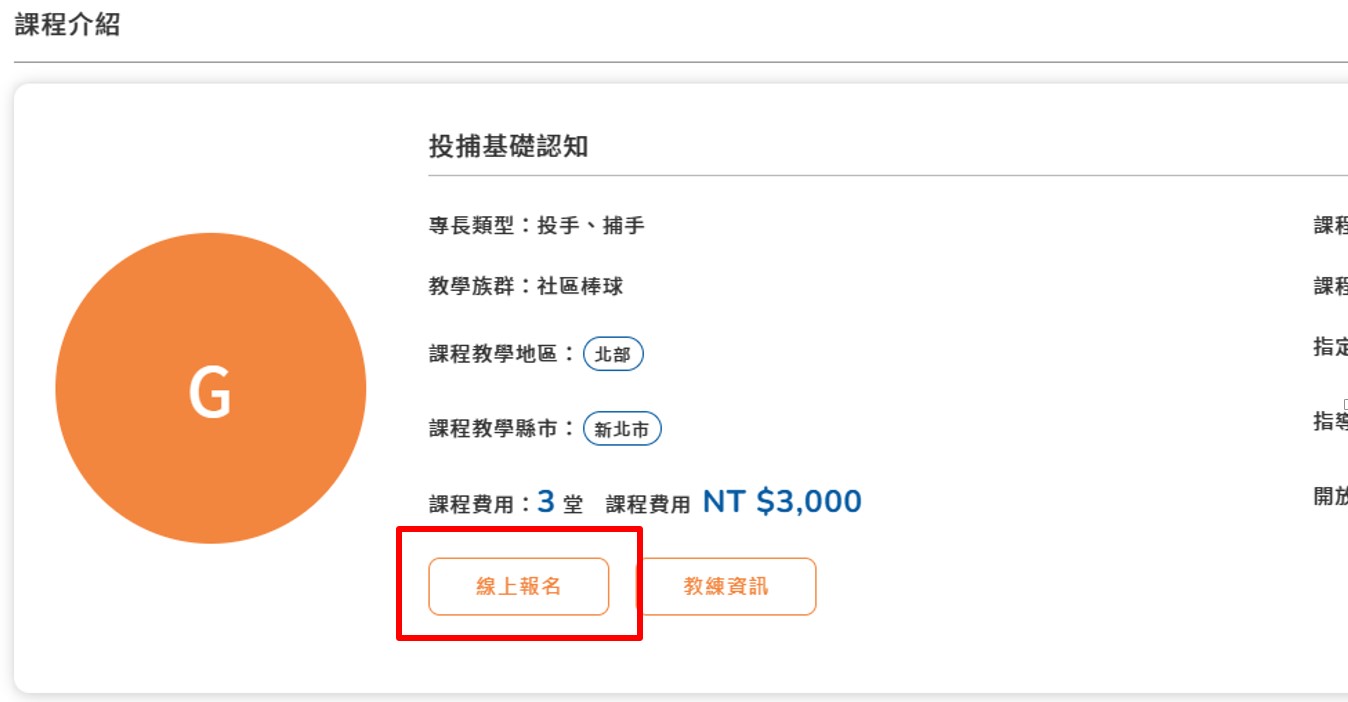
Task: Click the 投捕基礎認知 course title
Action: (509, 147)
